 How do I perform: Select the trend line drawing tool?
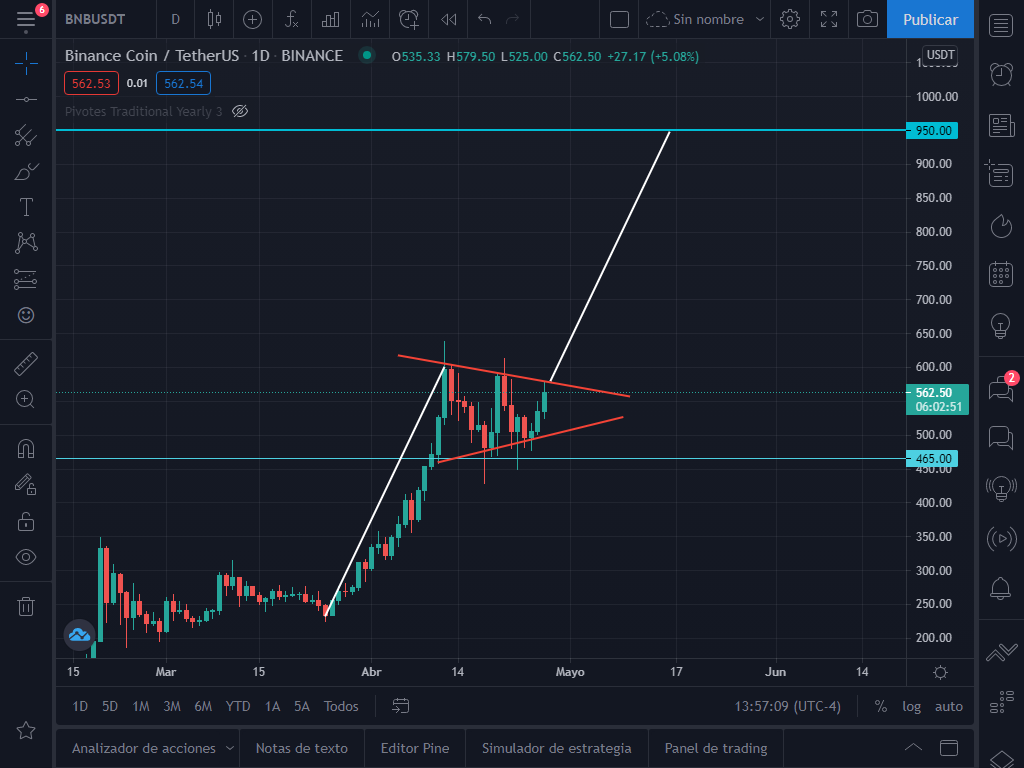(26, 99)
